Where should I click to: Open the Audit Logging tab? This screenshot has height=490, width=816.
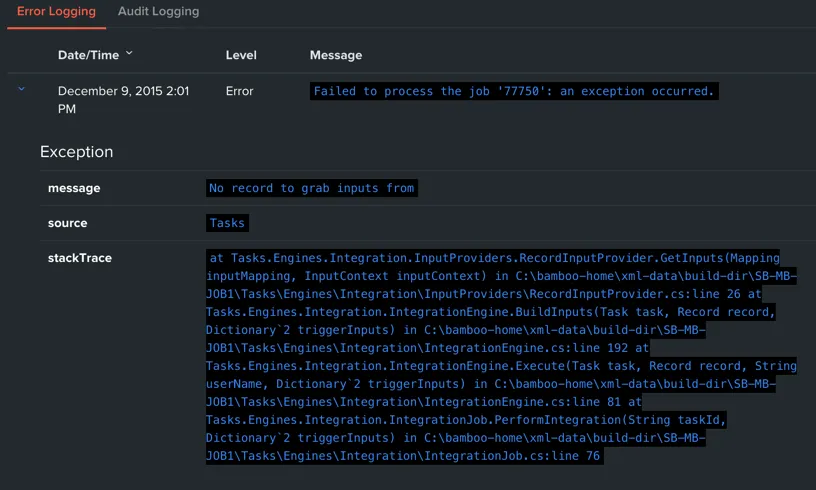click(158, 11)
